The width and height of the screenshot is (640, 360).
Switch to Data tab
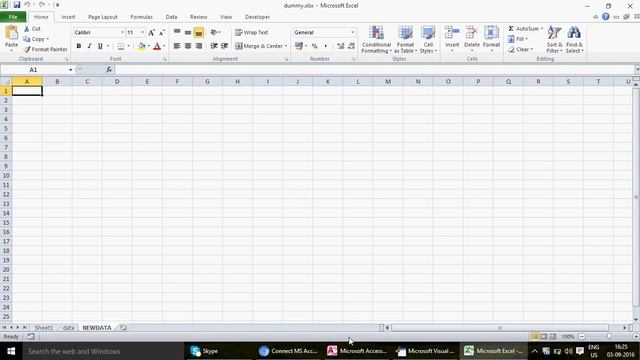click(x=171, y=17)
